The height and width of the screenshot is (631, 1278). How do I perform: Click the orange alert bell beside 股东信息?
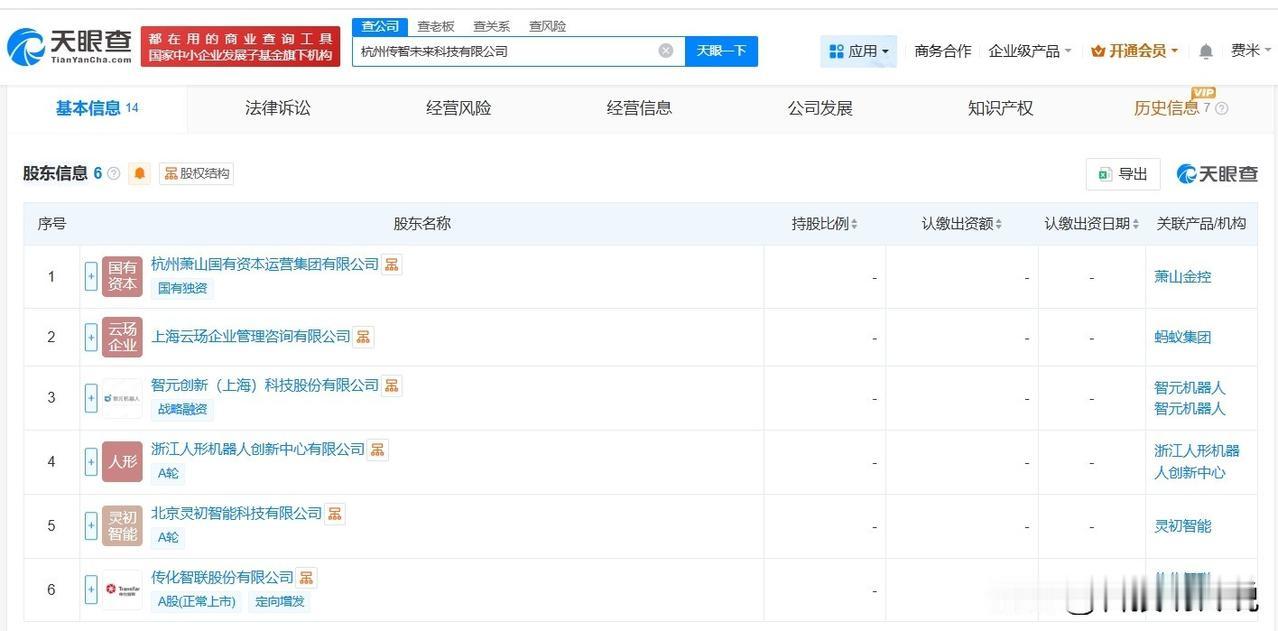[140, 173]
